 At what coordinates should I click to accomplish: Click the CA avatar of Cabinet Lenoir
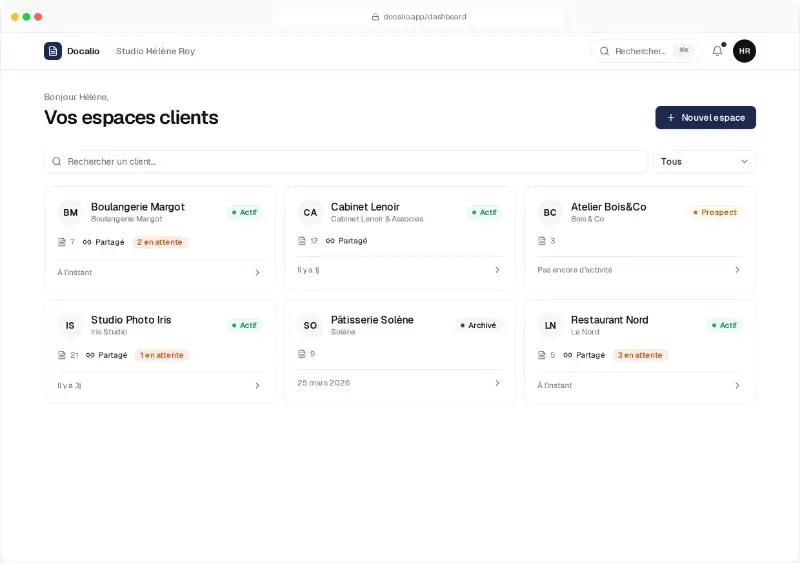[310, 212]
